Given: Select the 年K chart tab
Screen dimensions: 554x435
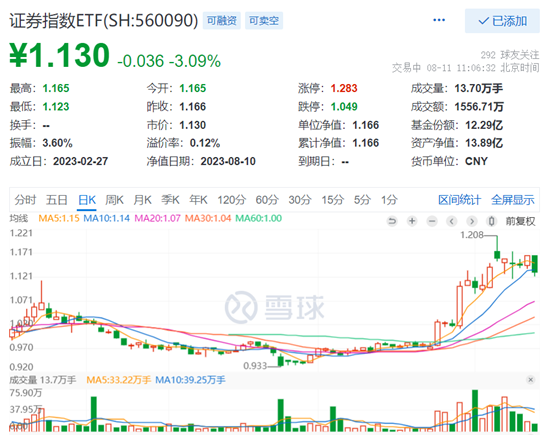Looking at the screenshot, I should (198, 200).
